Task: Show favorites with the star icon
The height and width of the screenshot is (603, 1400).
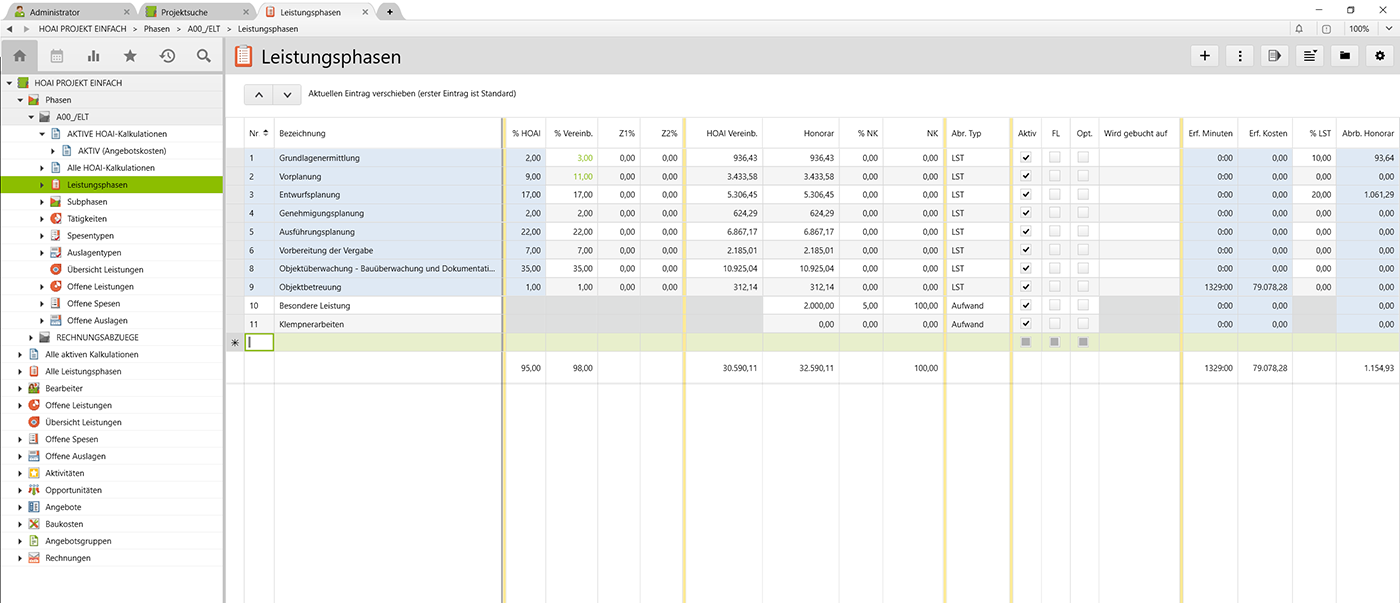Action: pos(130,56)
